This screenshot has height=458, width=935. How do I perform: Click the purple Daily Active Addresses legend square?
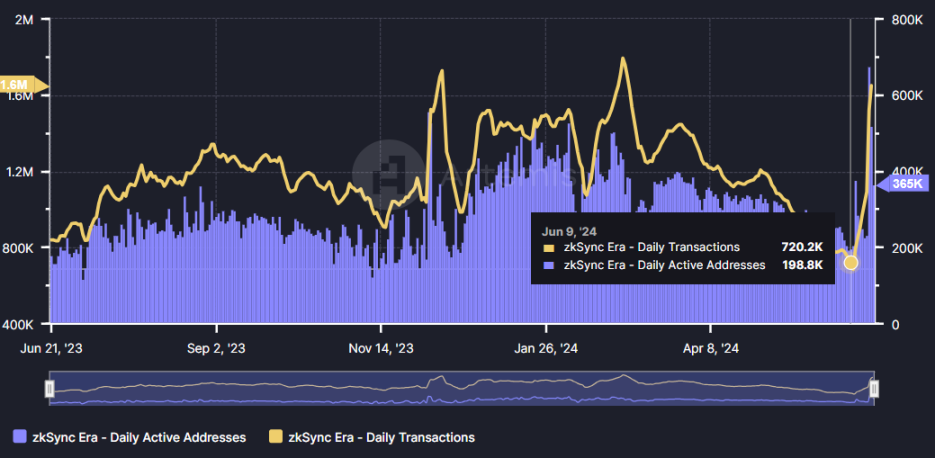click(20, 437)
